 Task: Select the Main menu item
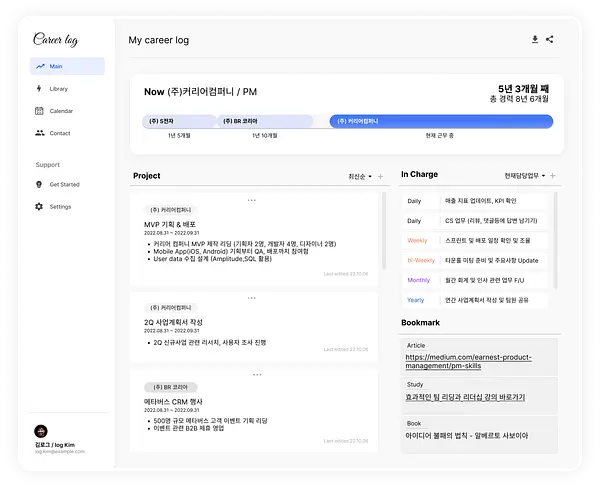(67, 66)
